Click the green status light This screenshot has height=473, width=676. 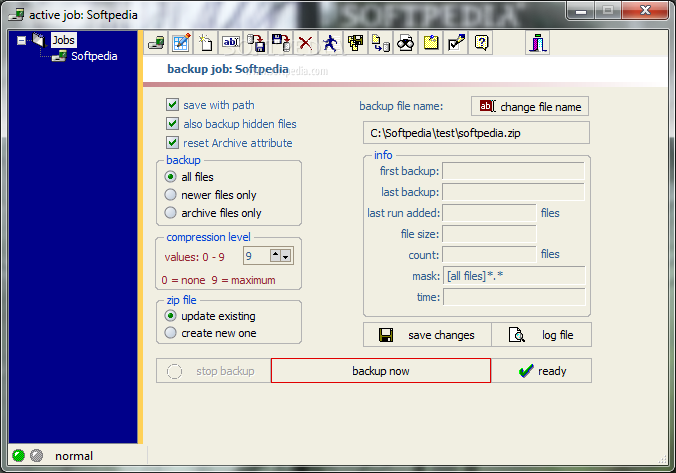coord(19,455)
